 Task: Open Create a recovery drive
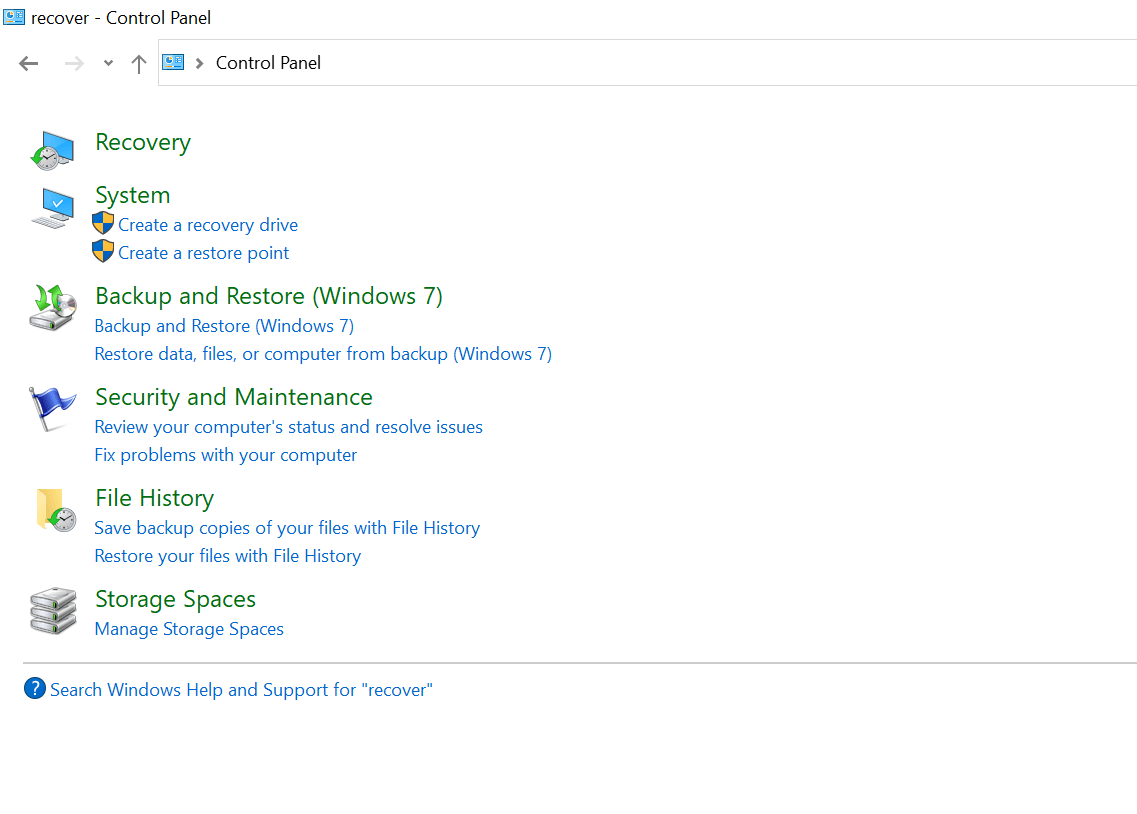point(207,225)
